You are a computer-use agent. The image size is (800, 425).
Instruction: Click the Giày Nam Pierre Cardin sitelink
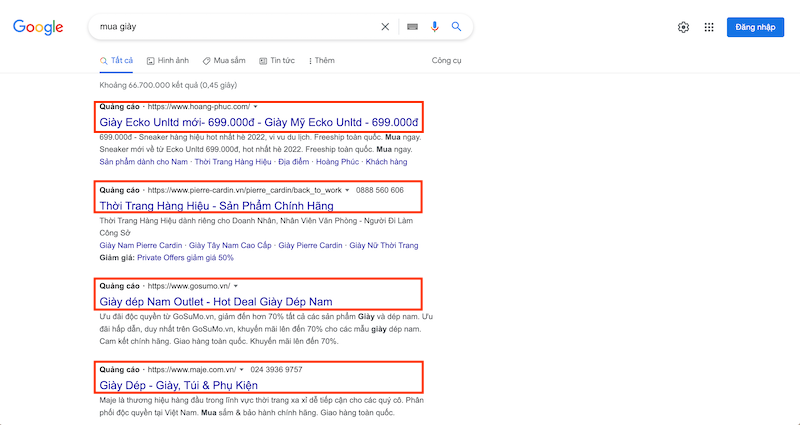tap(141, 245)
